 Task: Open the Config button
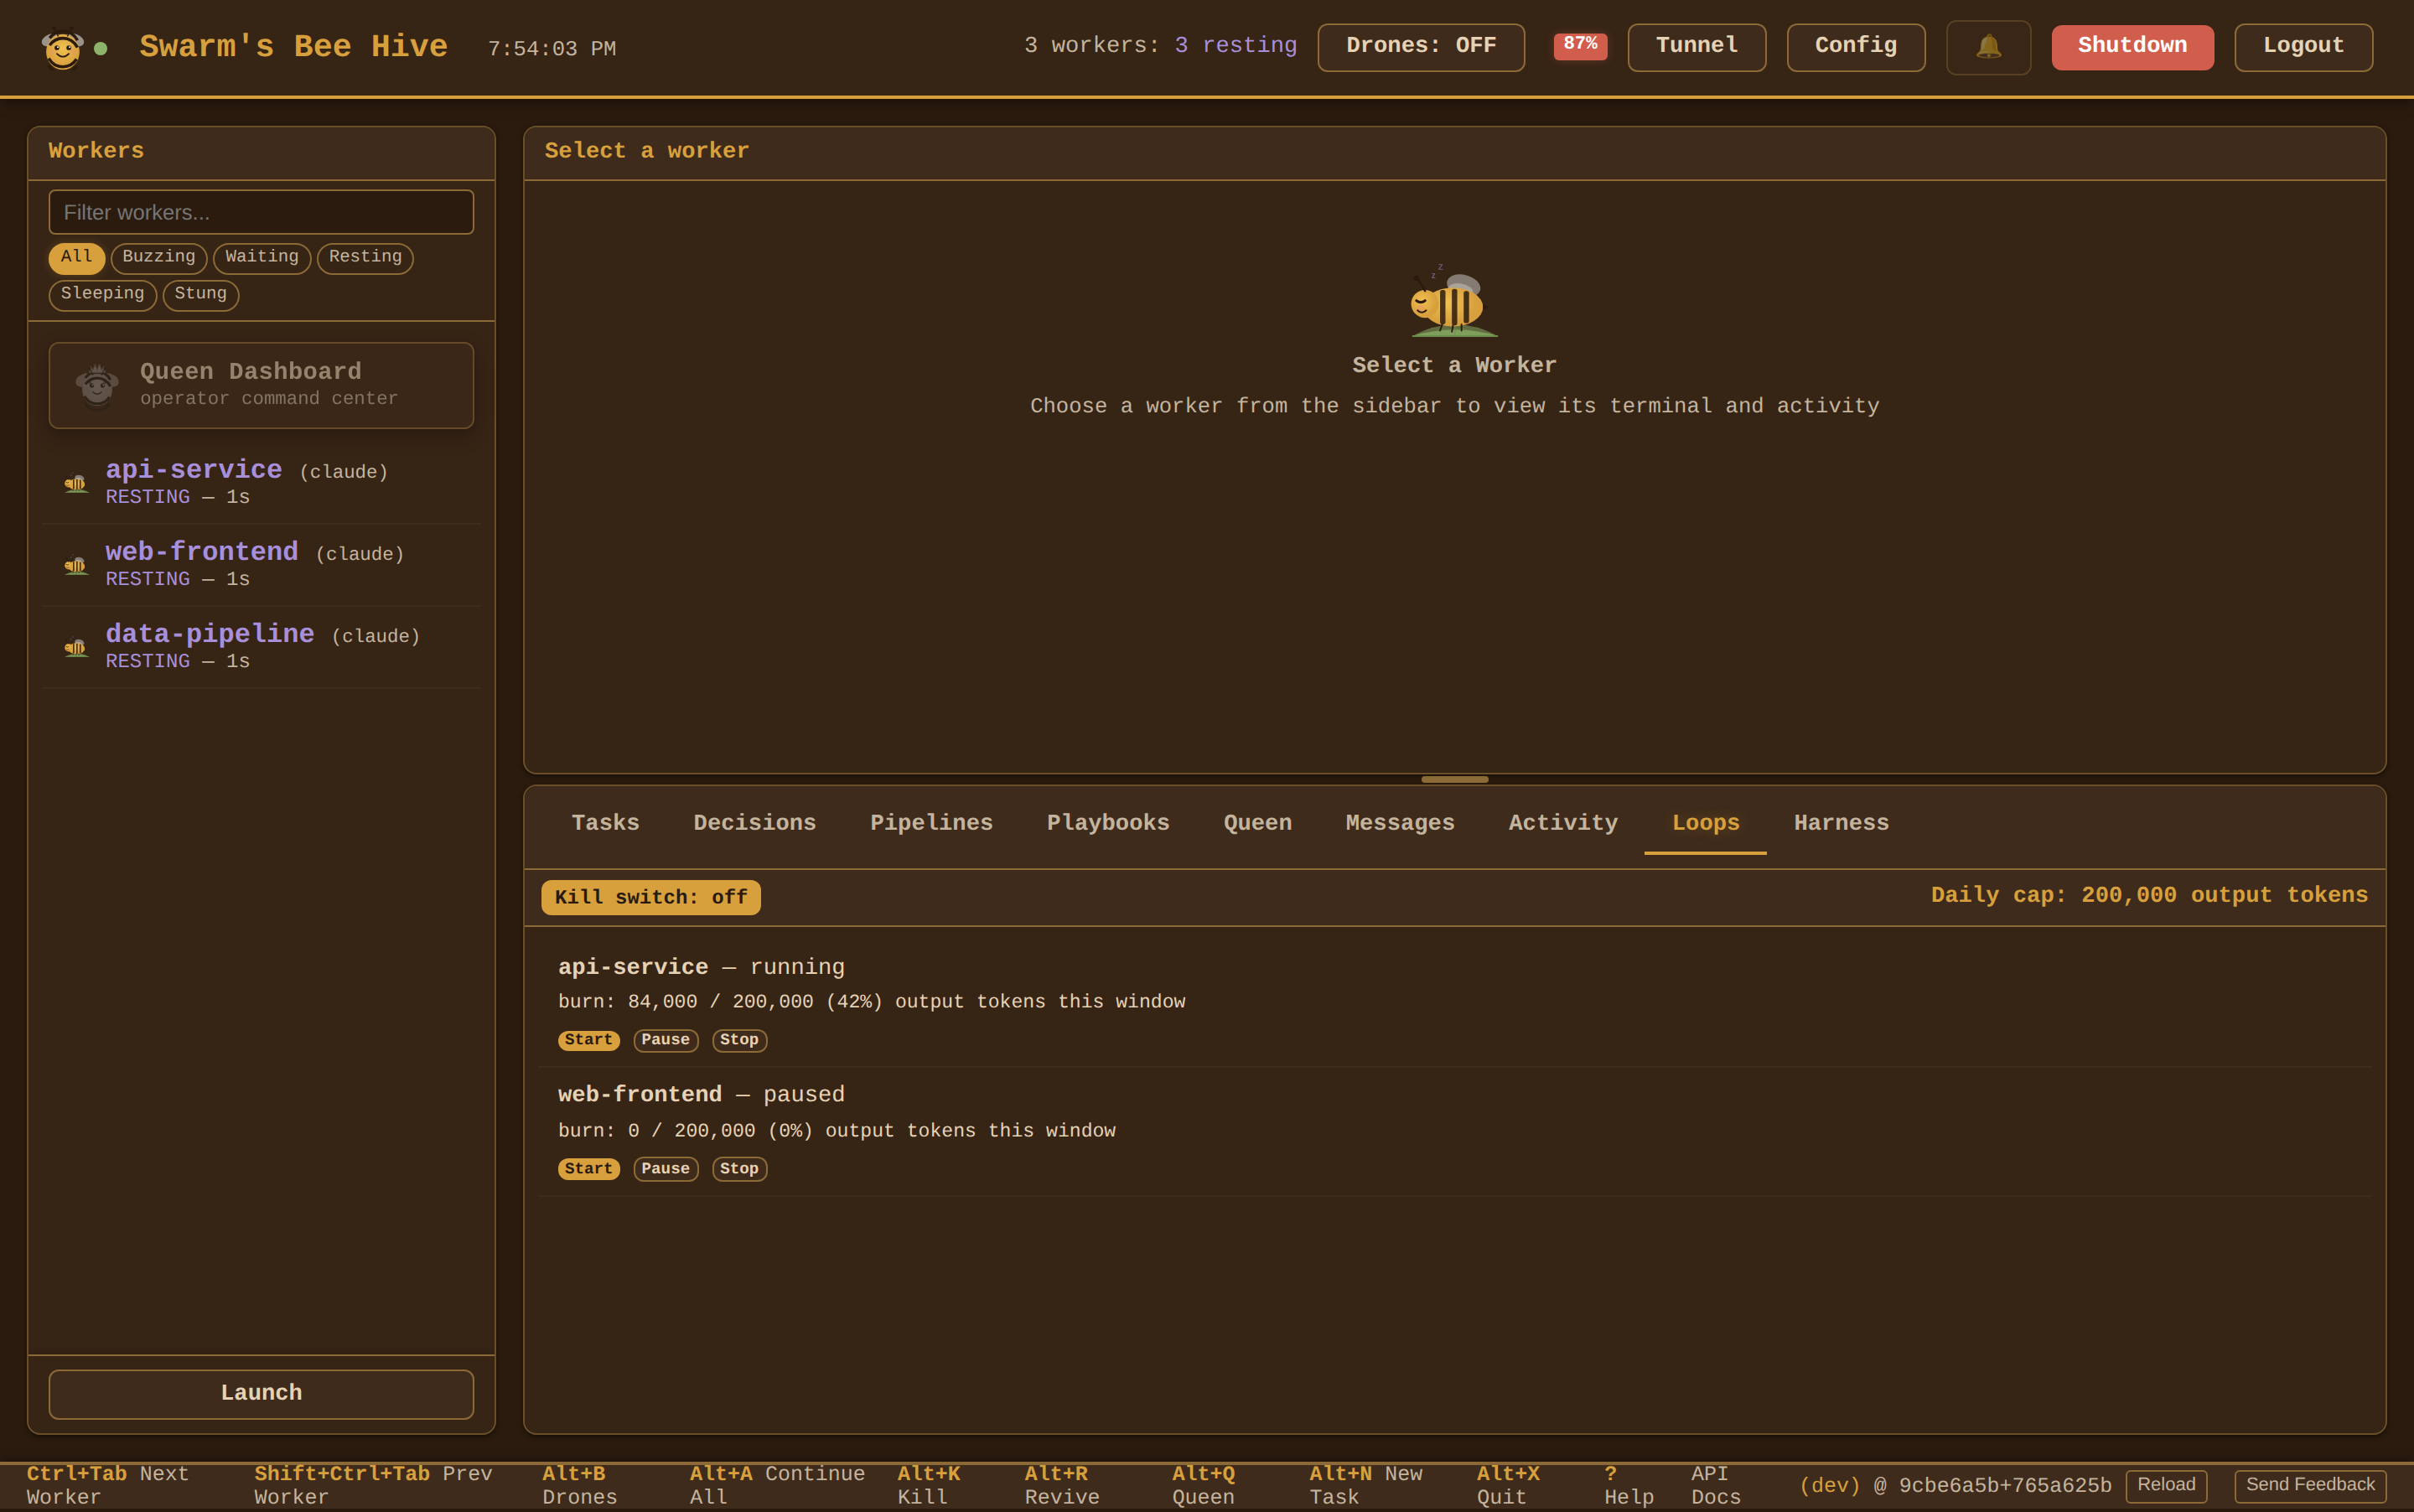[1856, 47]
